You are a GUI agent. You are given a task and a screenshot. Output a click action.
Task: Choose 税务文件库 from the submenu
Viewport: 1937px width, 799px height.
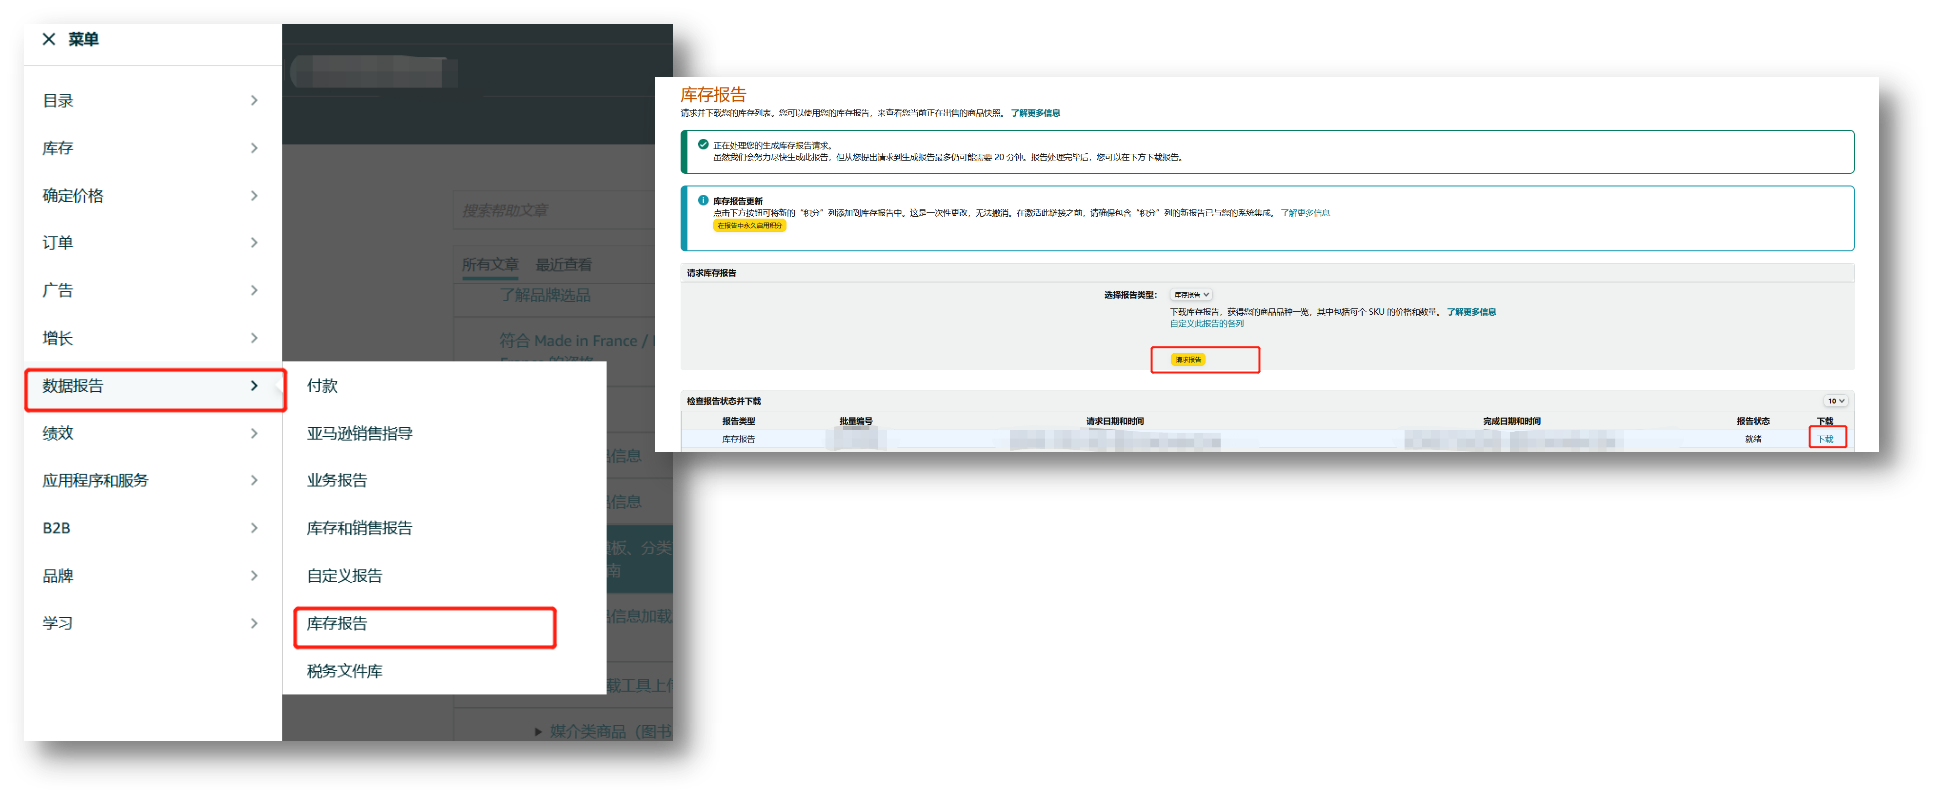coord(344,671)
